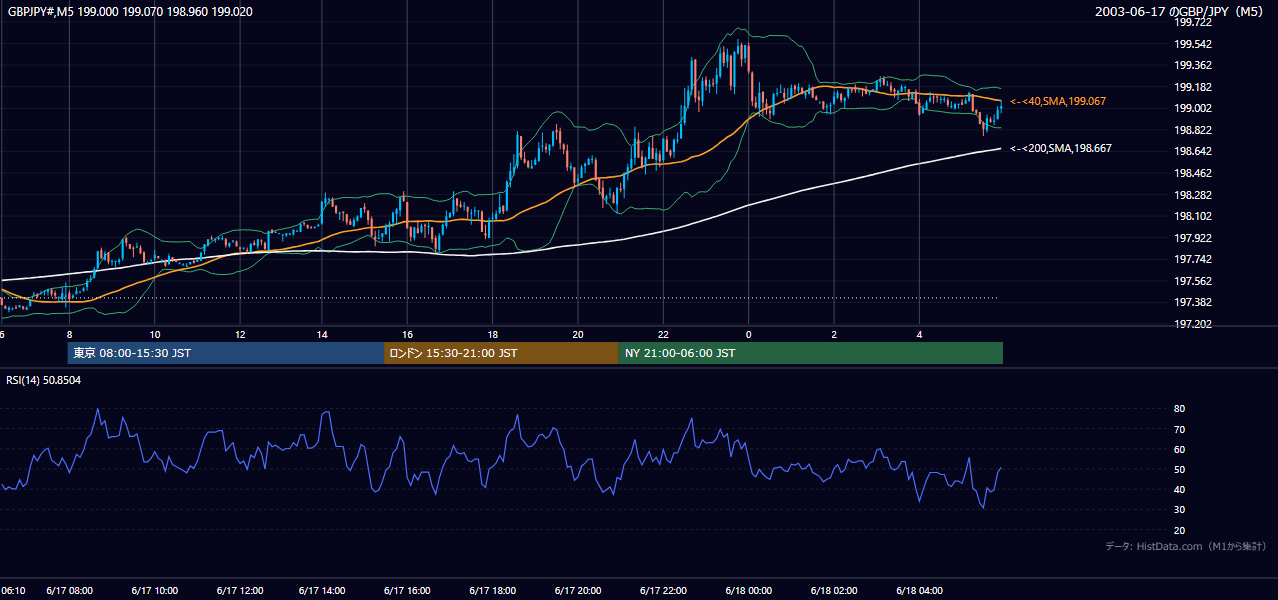The image size is (1278, 600).
Task: Click the hour label 2 on chart axis
Action: (834, 334)
